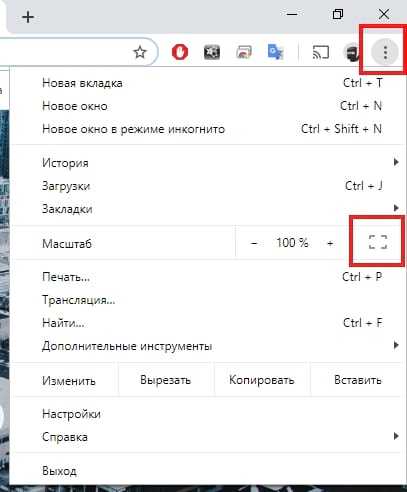Click the Вырезать button

point(166,380)
